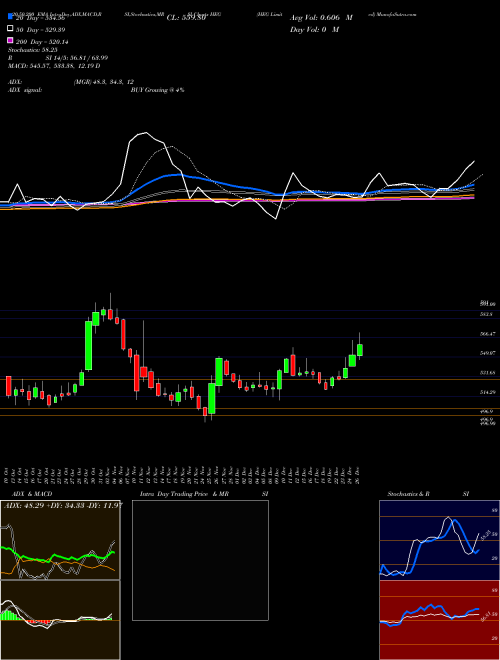Click the 'Day Vol: 0 M' value

314,29
